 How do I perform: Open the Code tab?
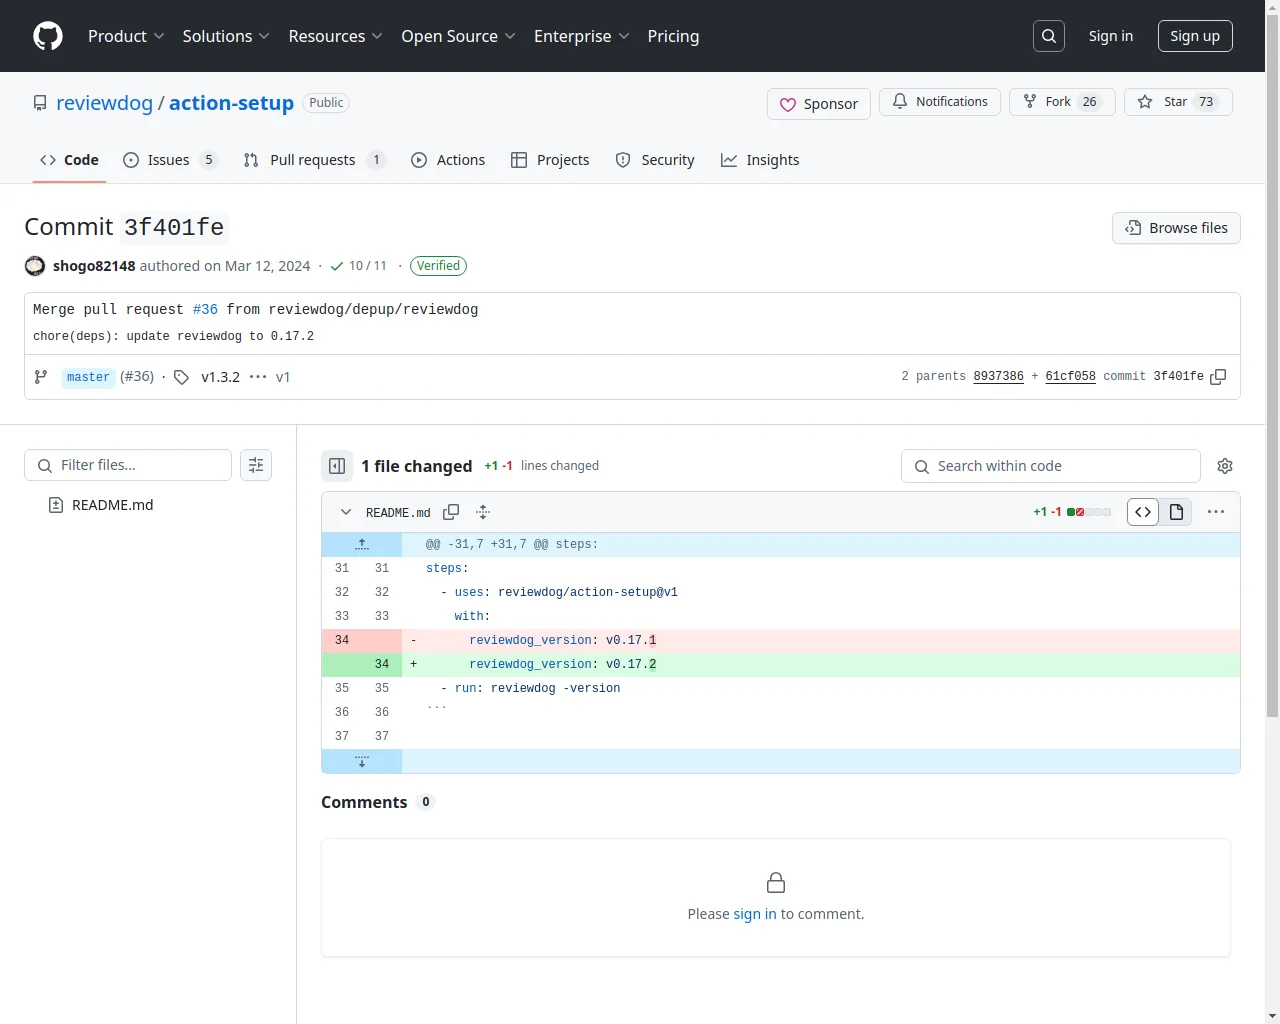(x=69, y=160)
